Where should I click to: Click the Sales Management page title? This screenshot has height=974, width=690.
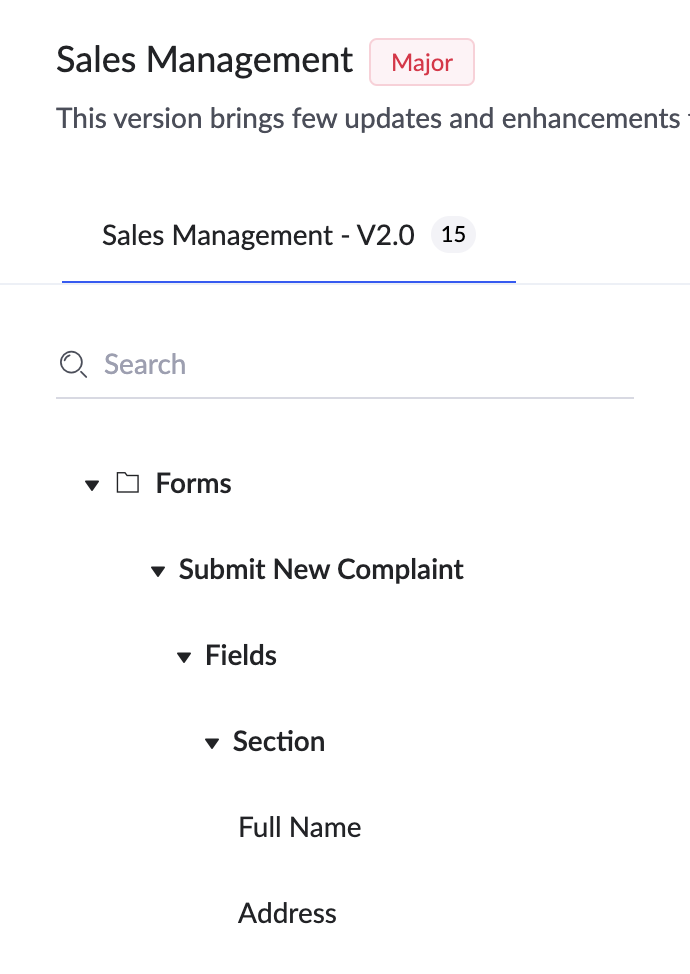(205, 61)
